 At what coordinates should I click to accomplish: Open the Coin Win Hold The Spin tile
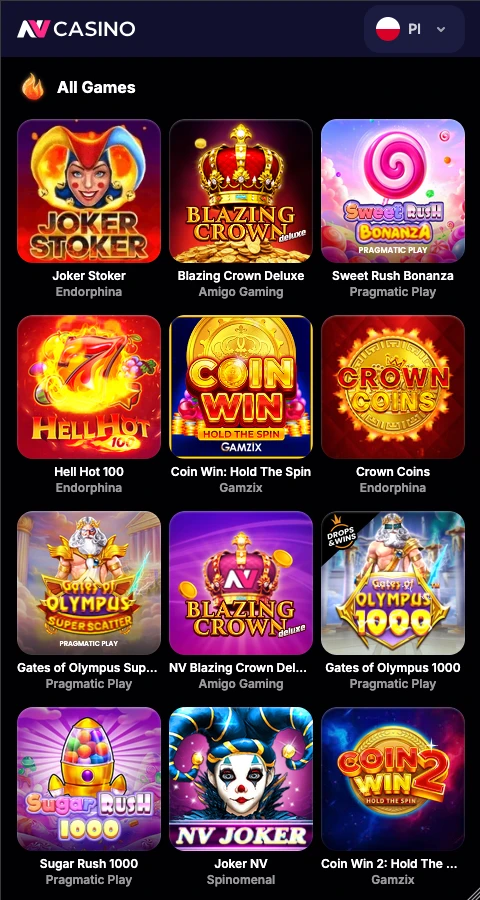coord(241,387)
